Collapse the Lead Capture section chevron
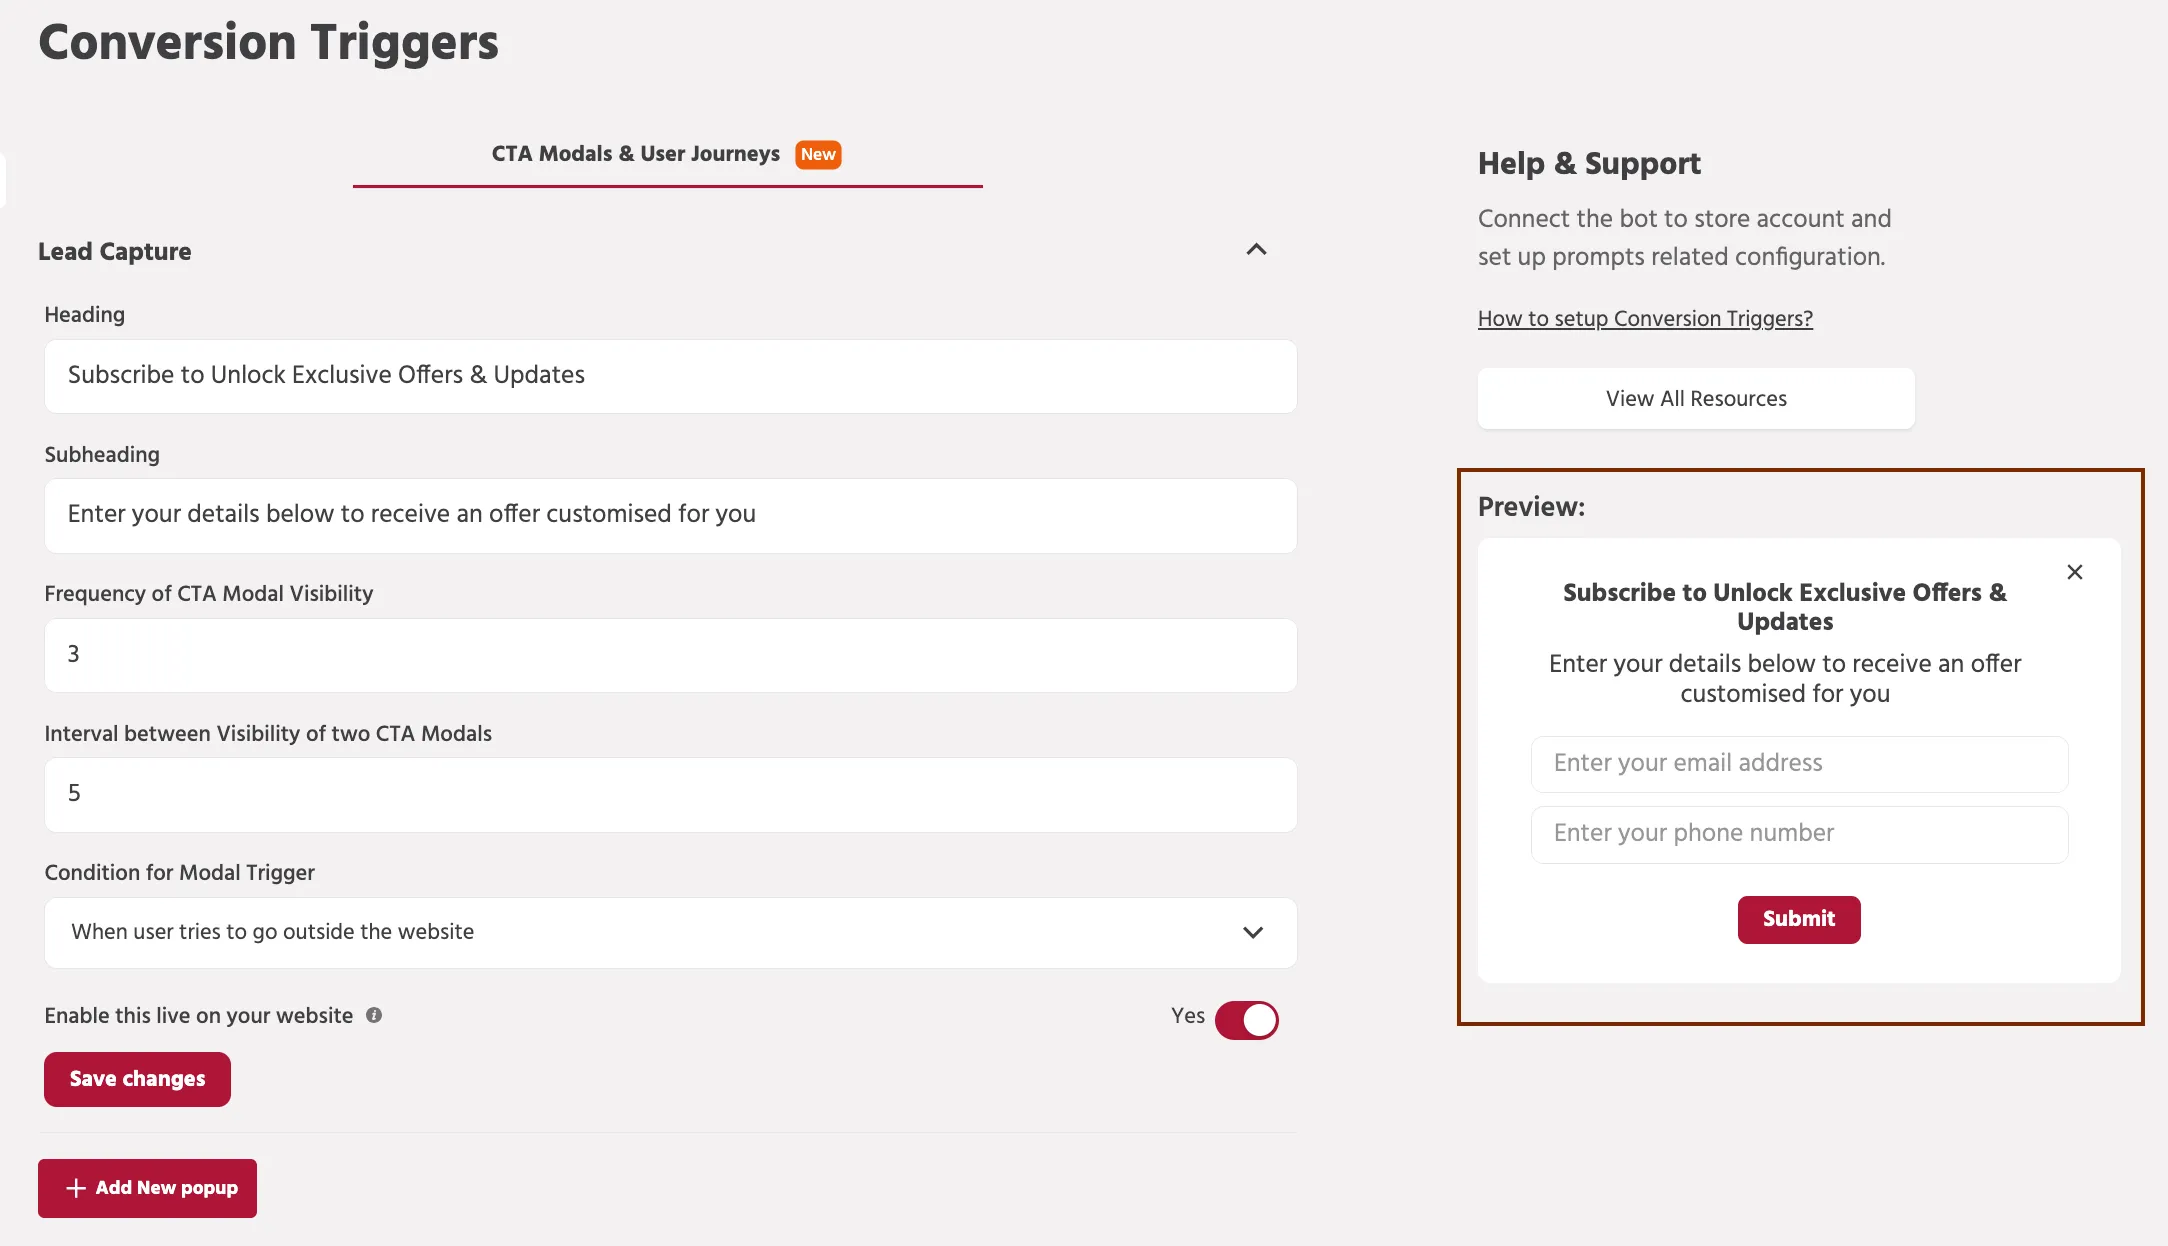This screenshot has width=2168, height=1246. click(1256, 250)
